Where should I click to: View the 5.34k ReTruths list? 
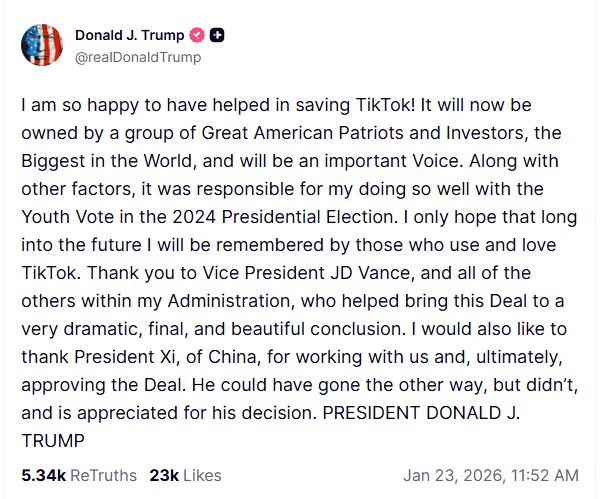[x=79, y=475]
